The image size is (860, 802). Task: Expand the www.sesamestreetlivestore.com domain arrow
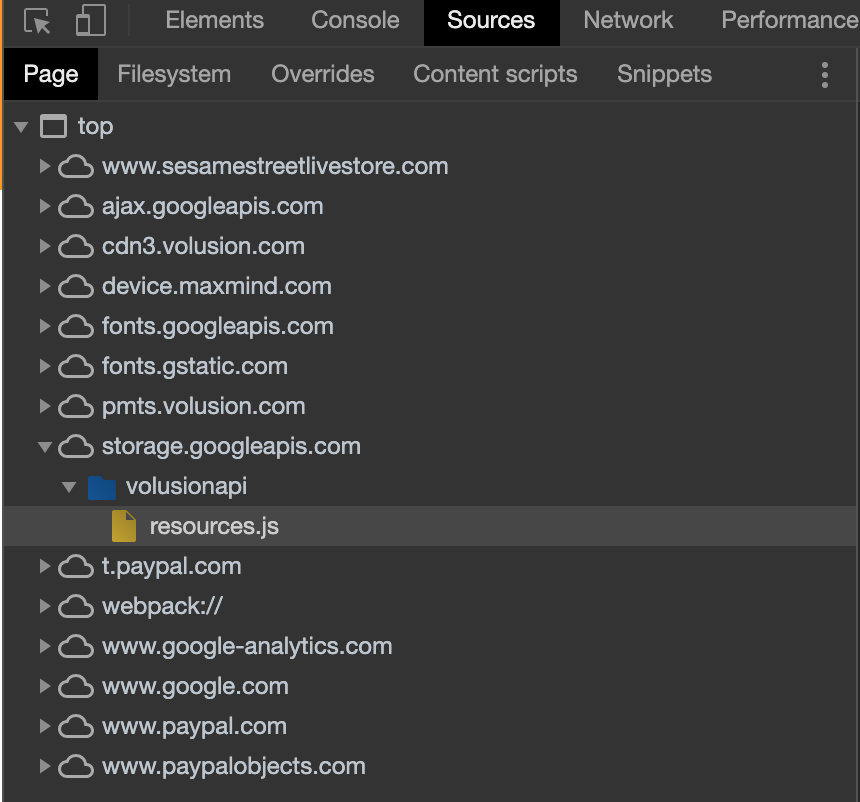[x=45, y=166]
